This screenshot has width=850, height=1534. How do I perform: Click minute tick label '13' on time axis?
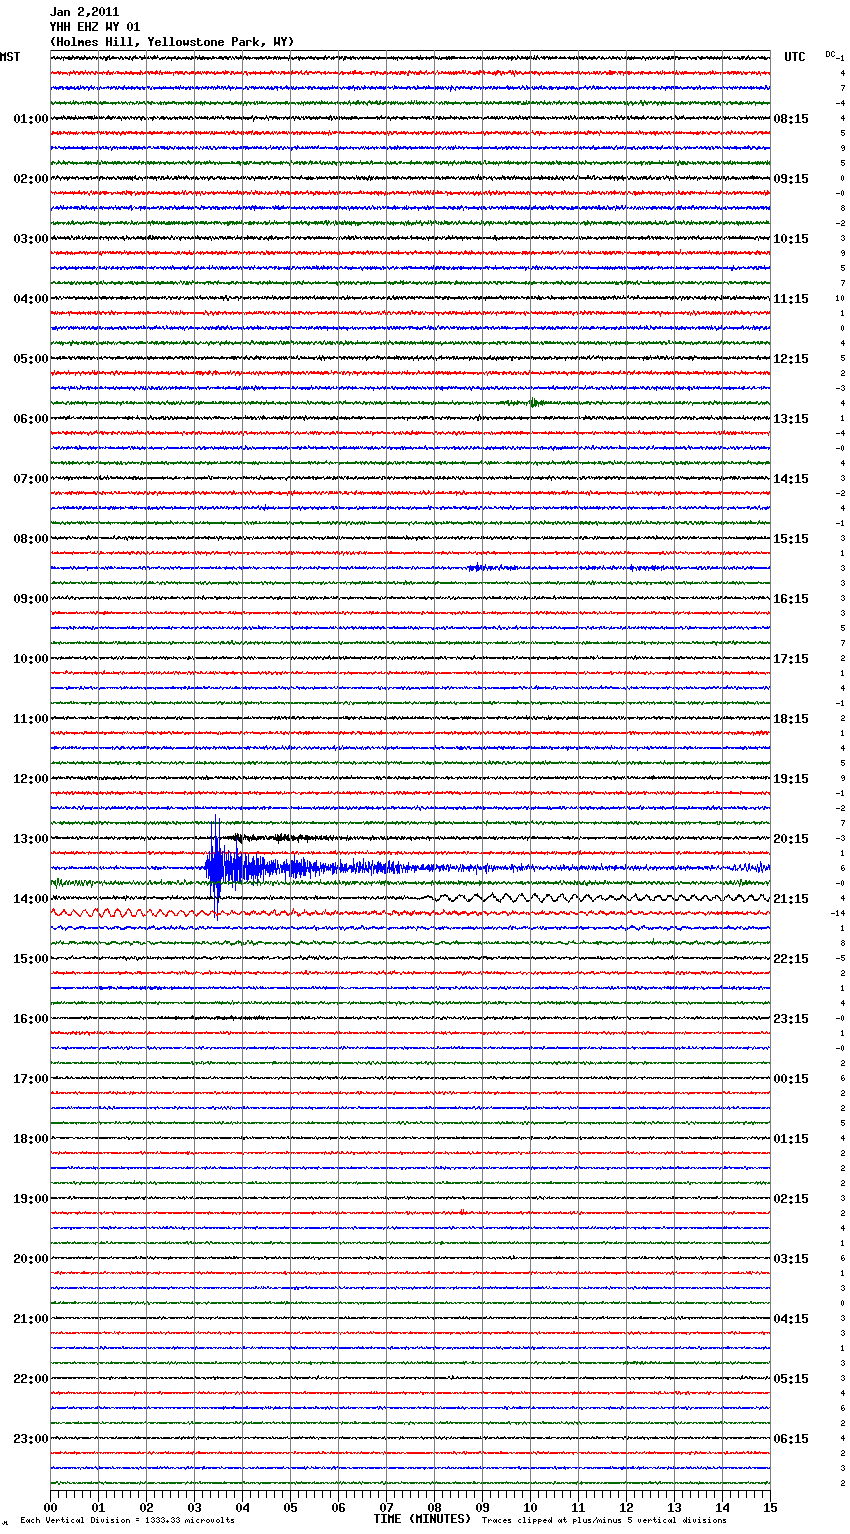[674, 1507]
